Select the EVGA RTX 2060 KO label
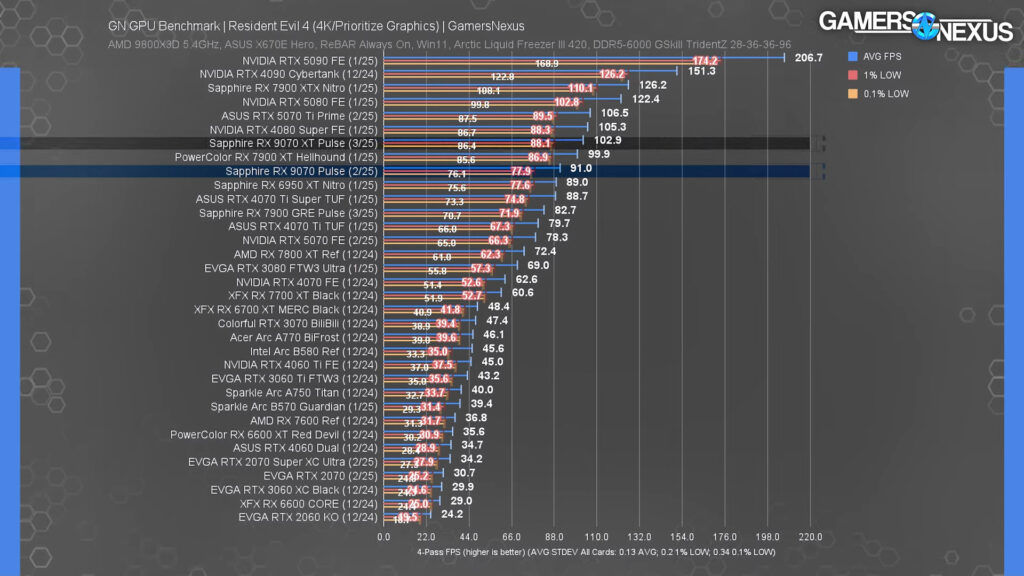Viewport: 1024px width, 576px height. click(x=308, y=518)
